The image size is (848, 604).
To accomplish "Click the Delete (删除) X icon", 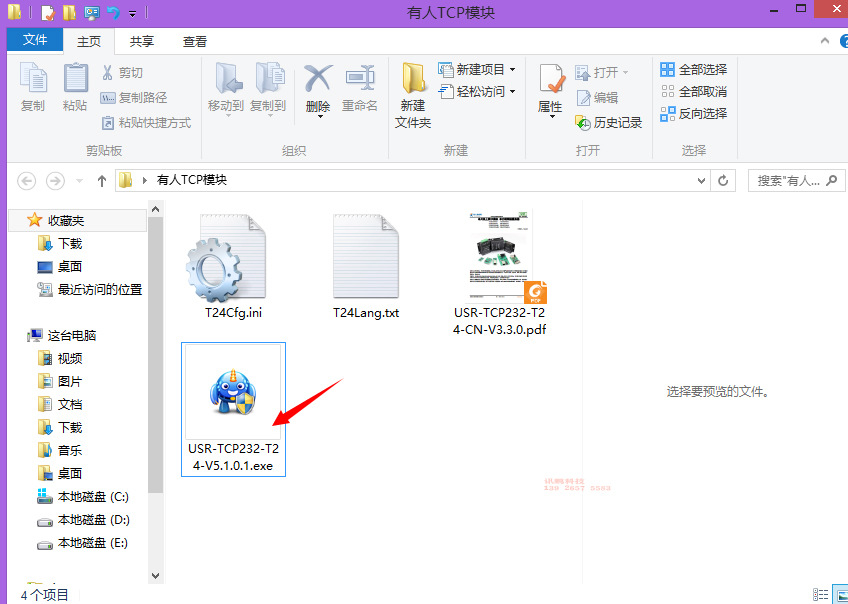I will point(317,80).
